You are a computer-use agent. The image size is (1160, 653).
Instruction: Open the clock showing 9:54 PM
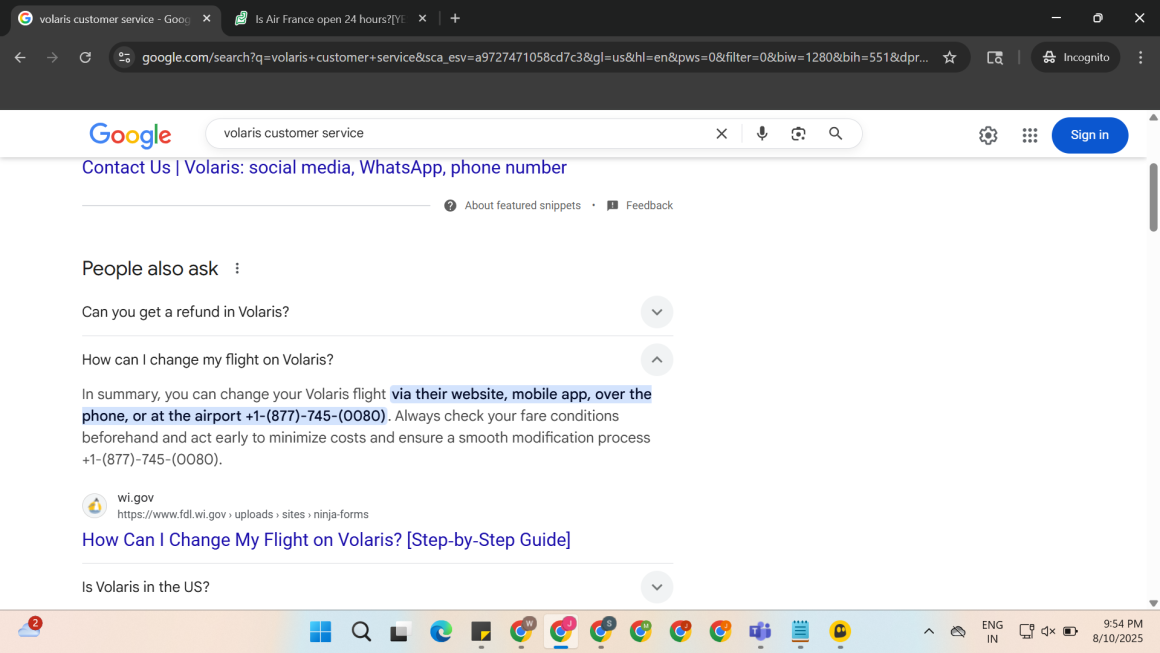(1117, 632)
